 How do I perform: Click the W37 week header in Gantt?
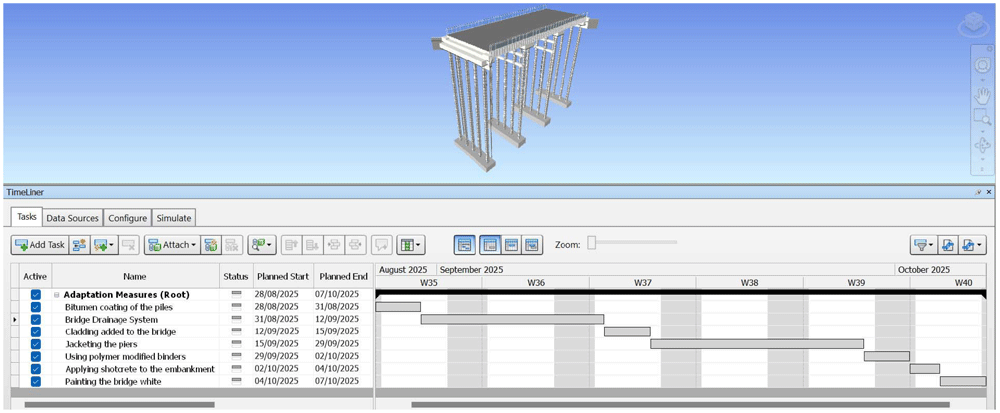(642, 282)
